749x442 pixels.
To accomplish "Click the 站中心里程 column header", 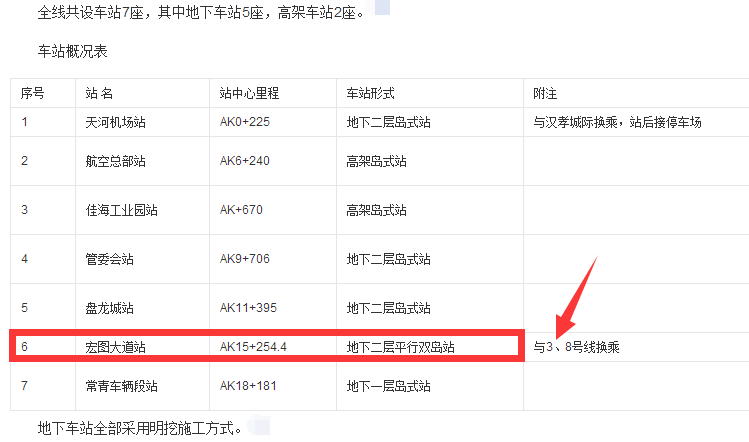I will tap(249, 93).
